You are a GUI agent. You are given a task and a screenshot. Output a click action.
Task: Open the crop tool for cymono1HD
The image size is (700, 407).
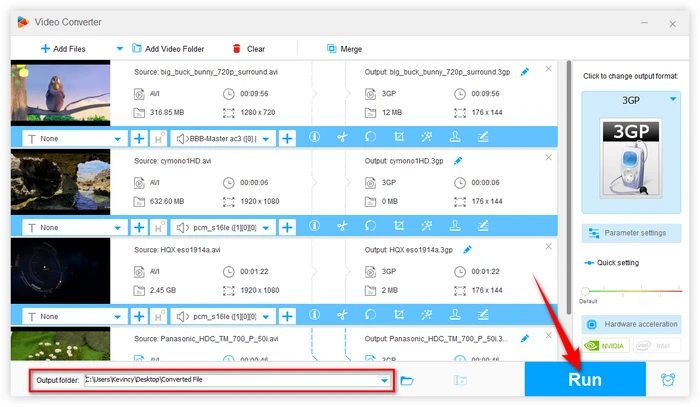coord(399,226)
